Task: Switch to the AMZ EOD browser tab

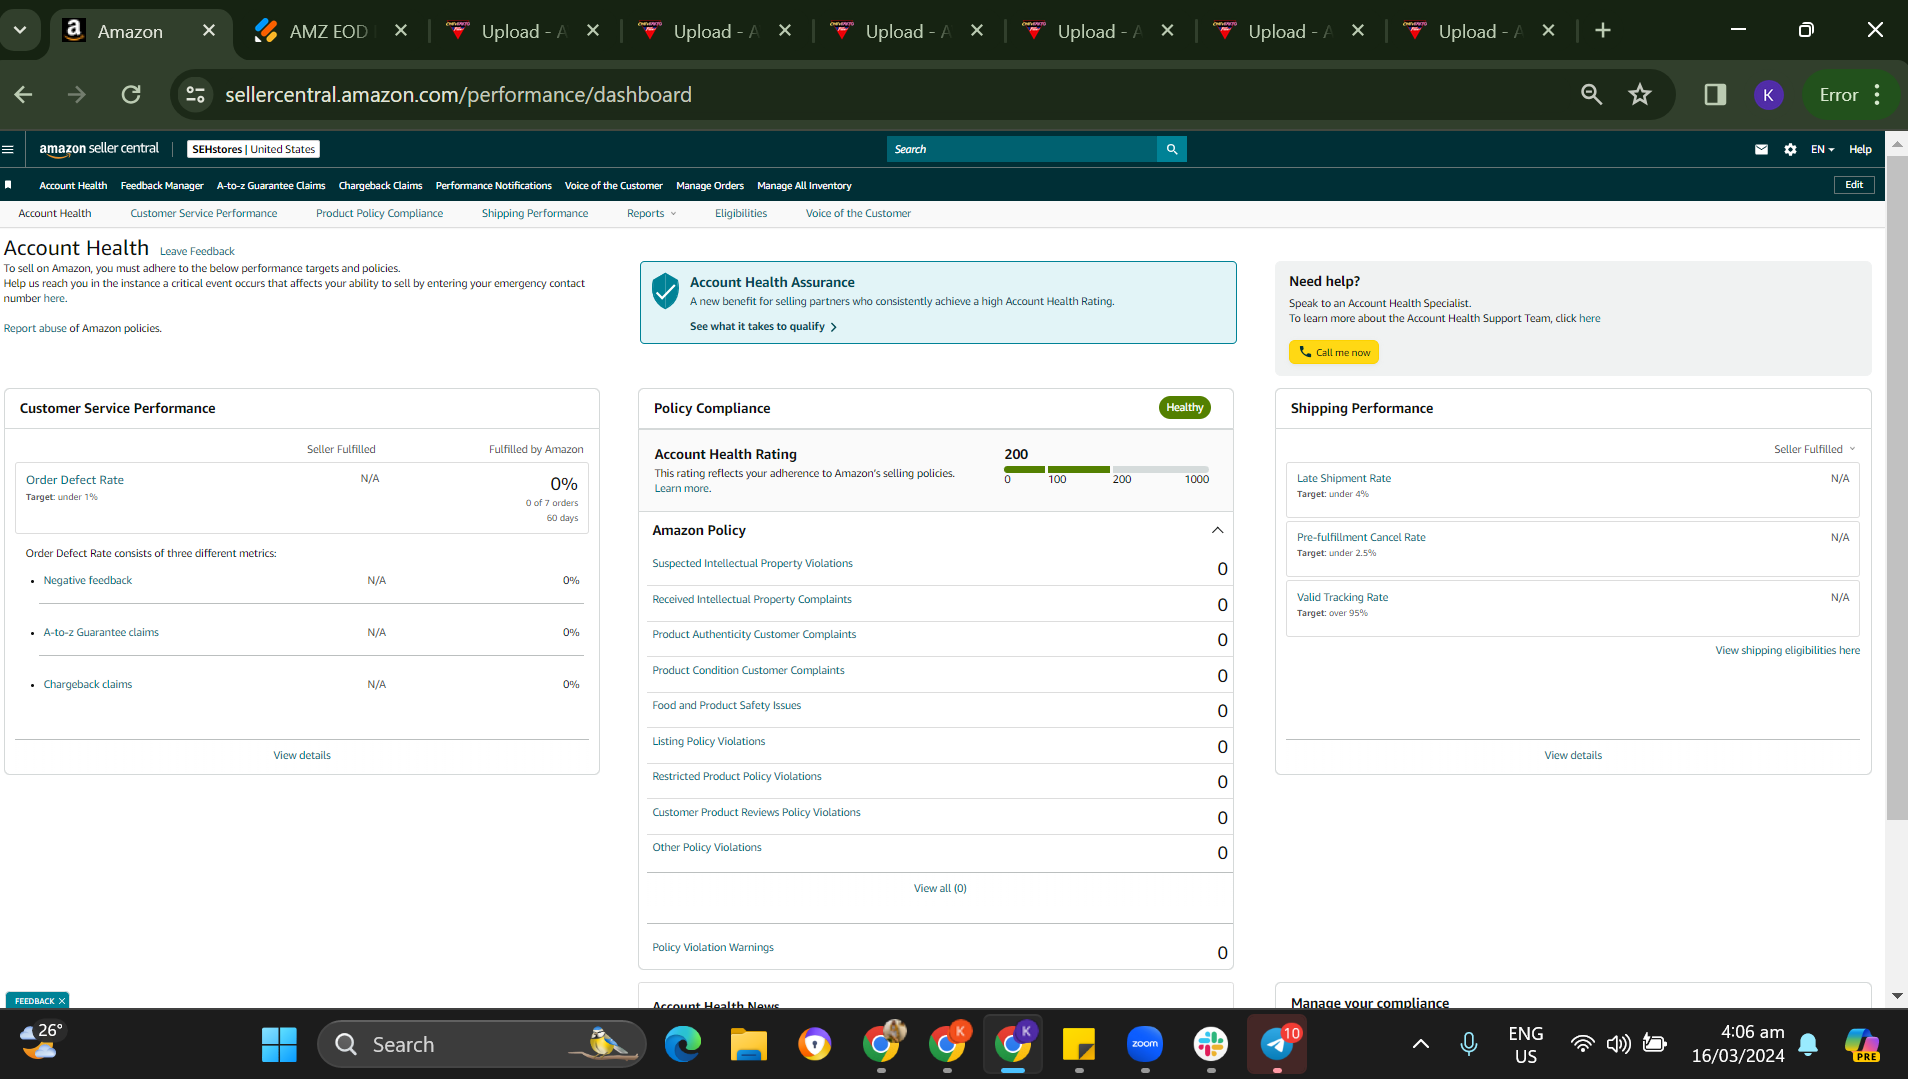Action: coord(330,31)
